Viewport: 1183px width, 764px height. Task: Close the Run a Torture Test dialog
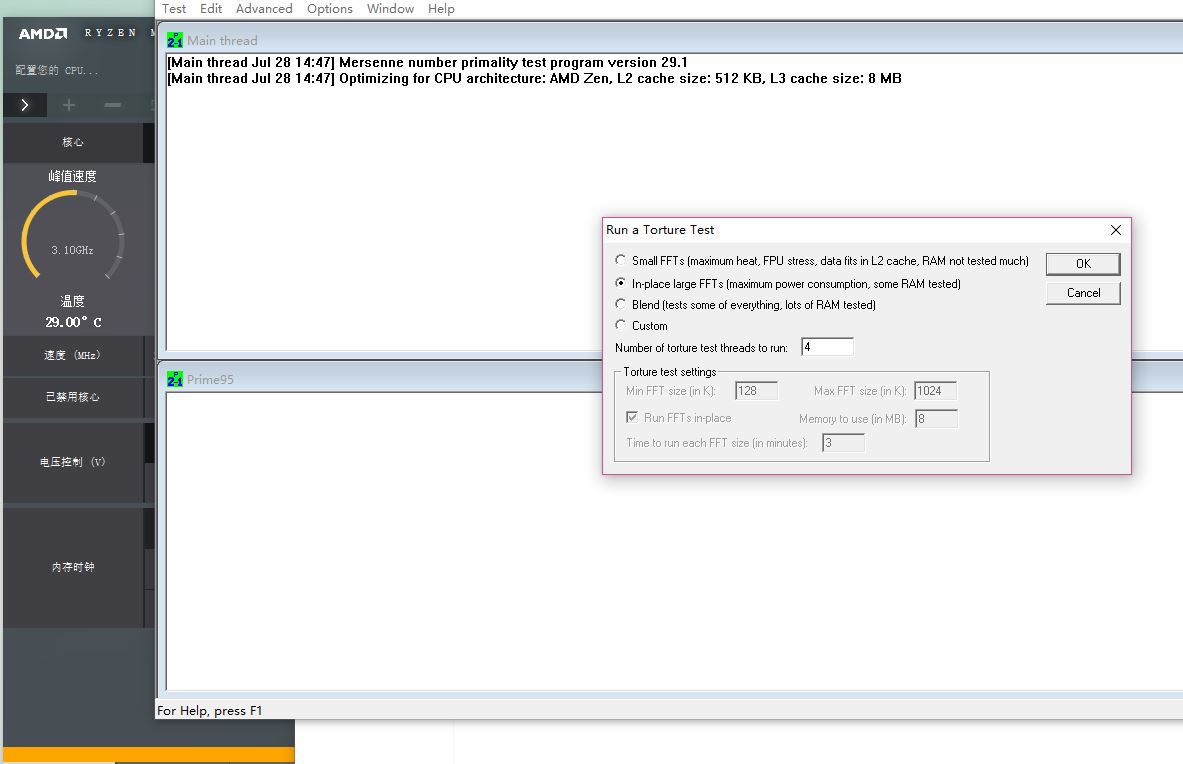[1116, 230]
